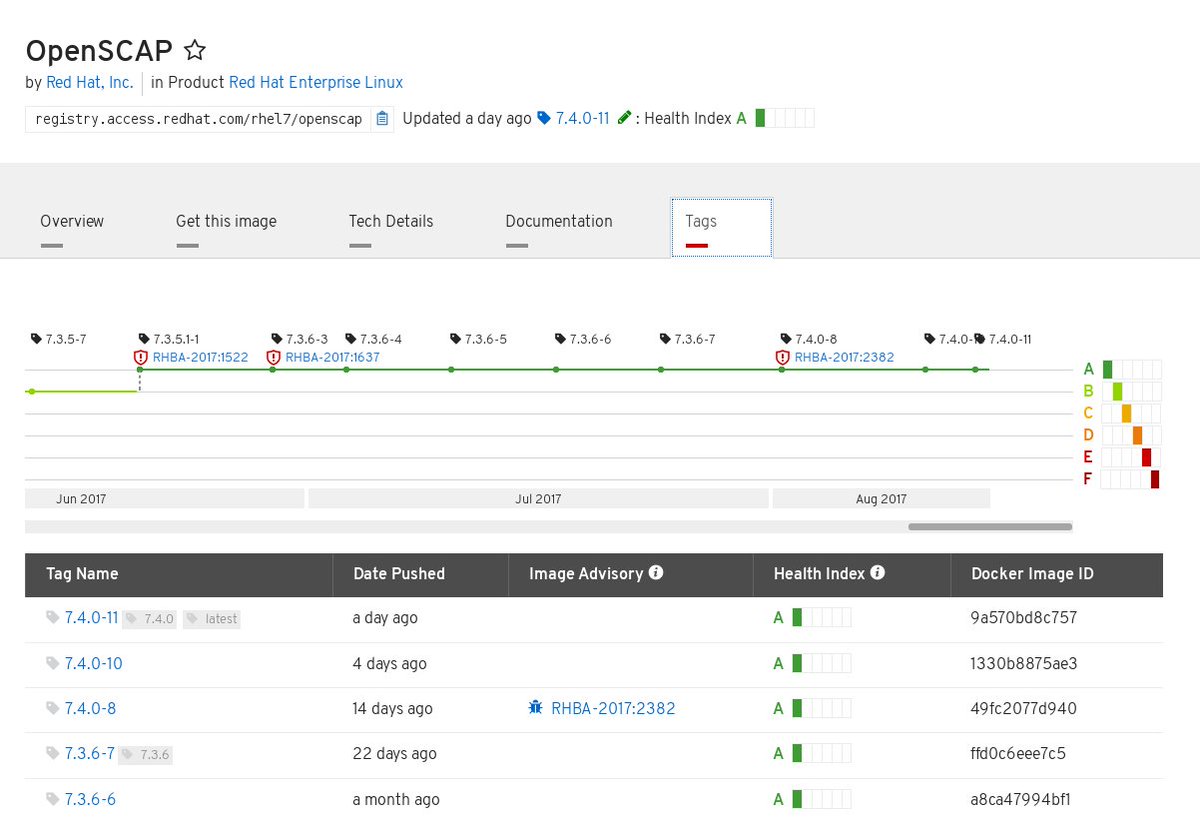Open Red Hat Enterprise Linux product link

click(x=316, y=82)
